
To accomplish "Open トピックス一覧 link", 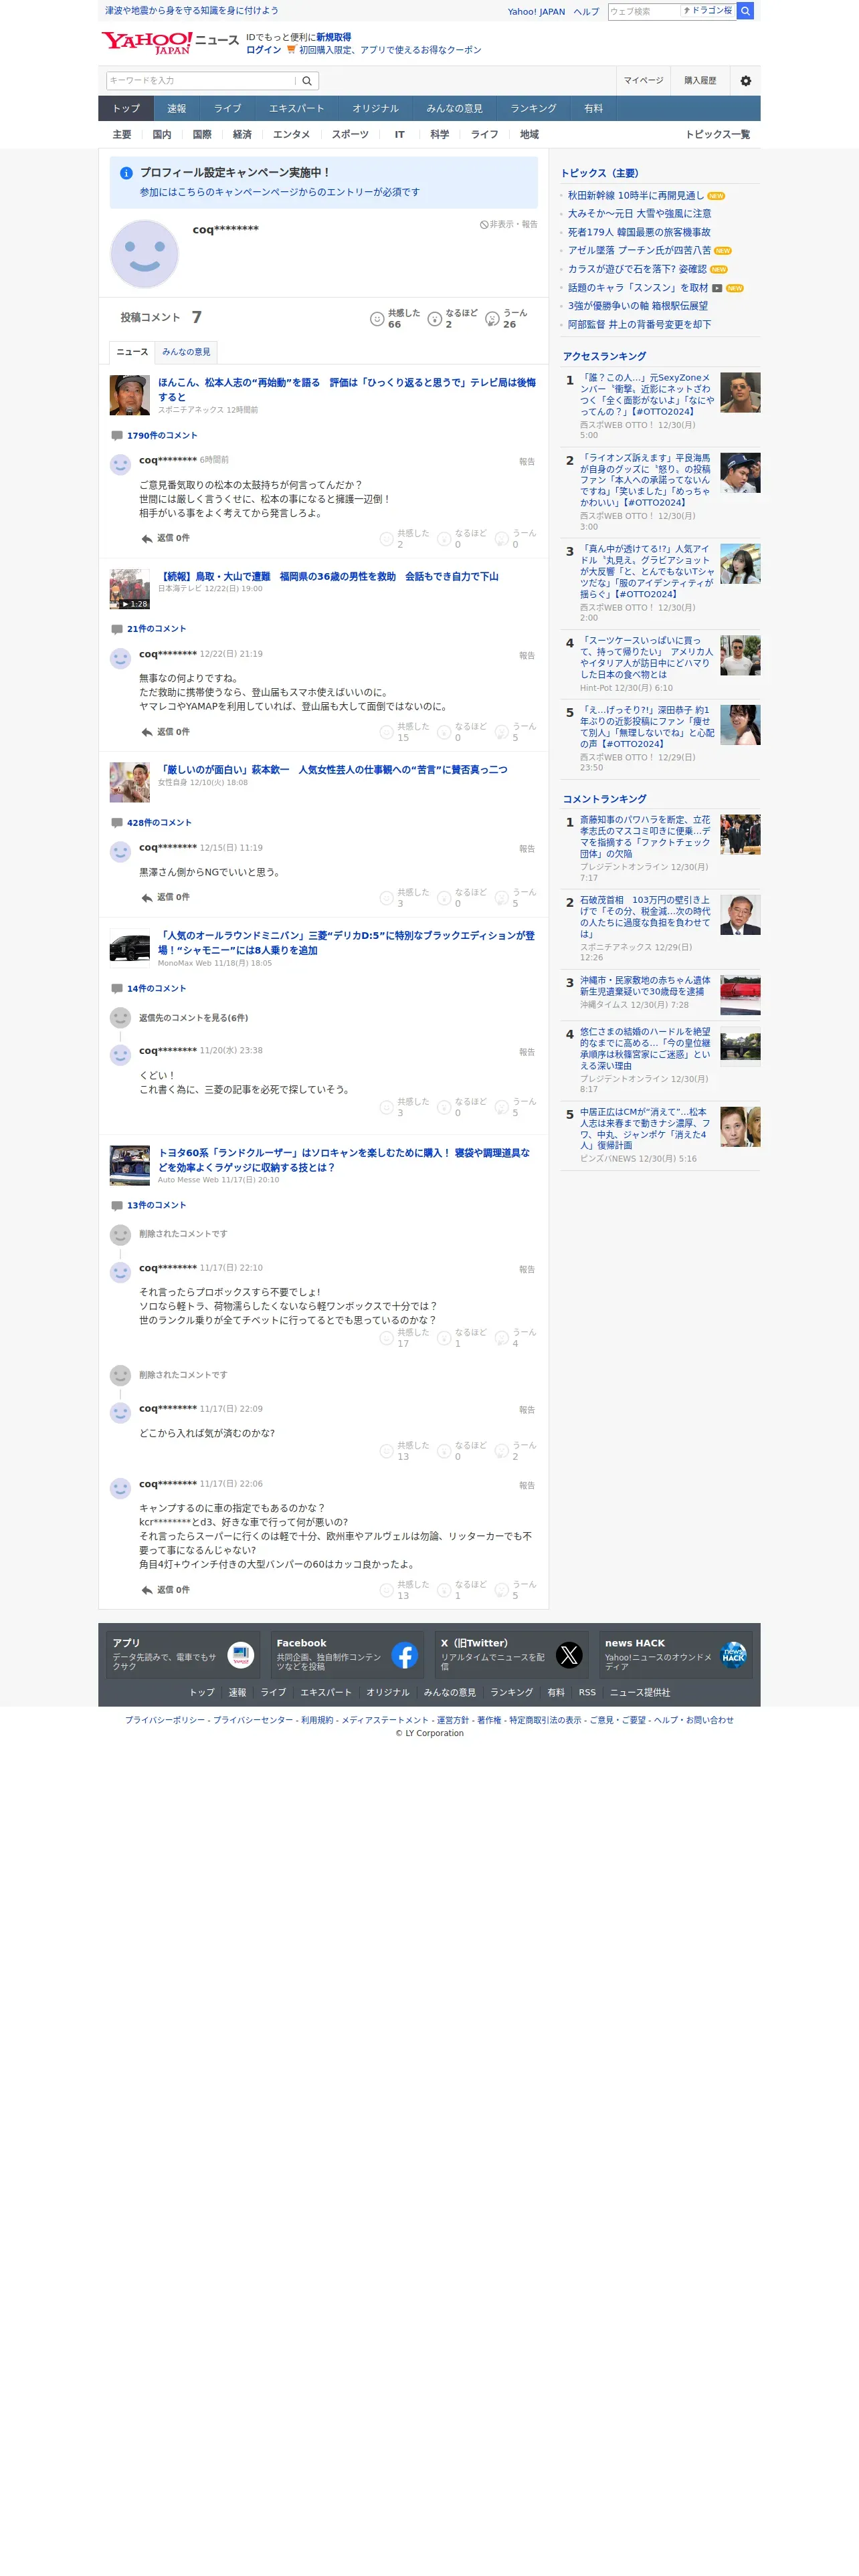I will 717,135.
